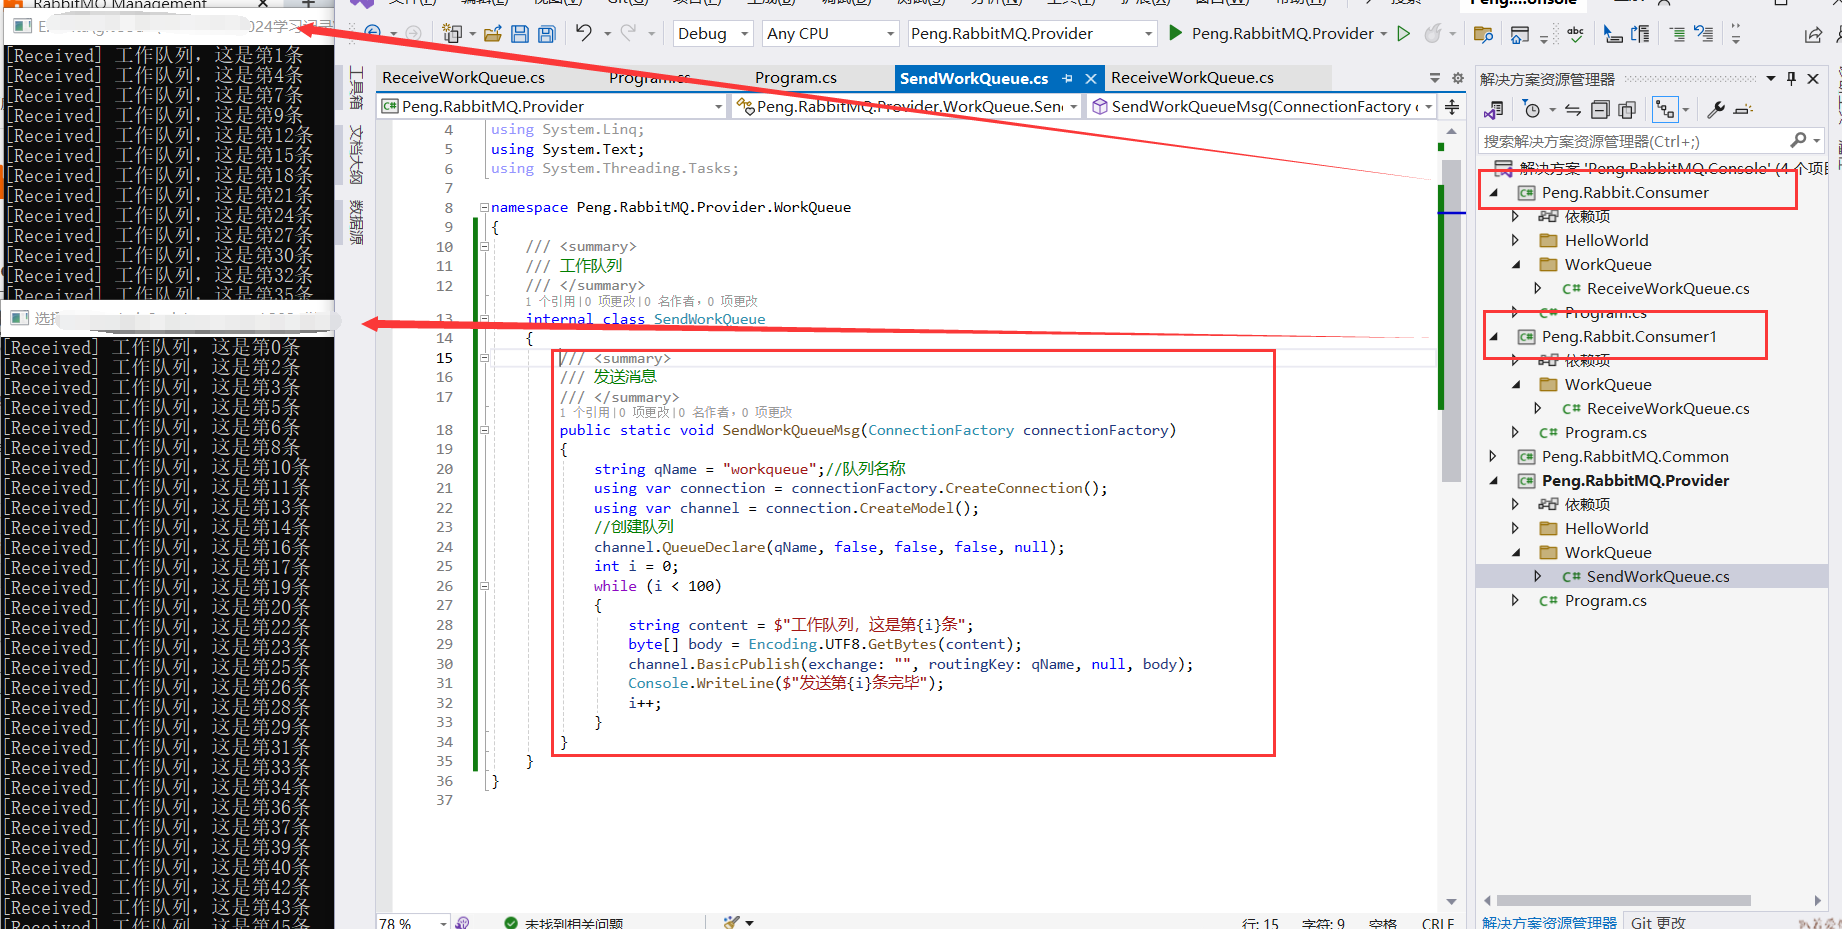1842x929 pixels.
Task: Collapse the SendWorkQueueMsg method at line 18
Action: pyautogui.click(x=484, y=431)
